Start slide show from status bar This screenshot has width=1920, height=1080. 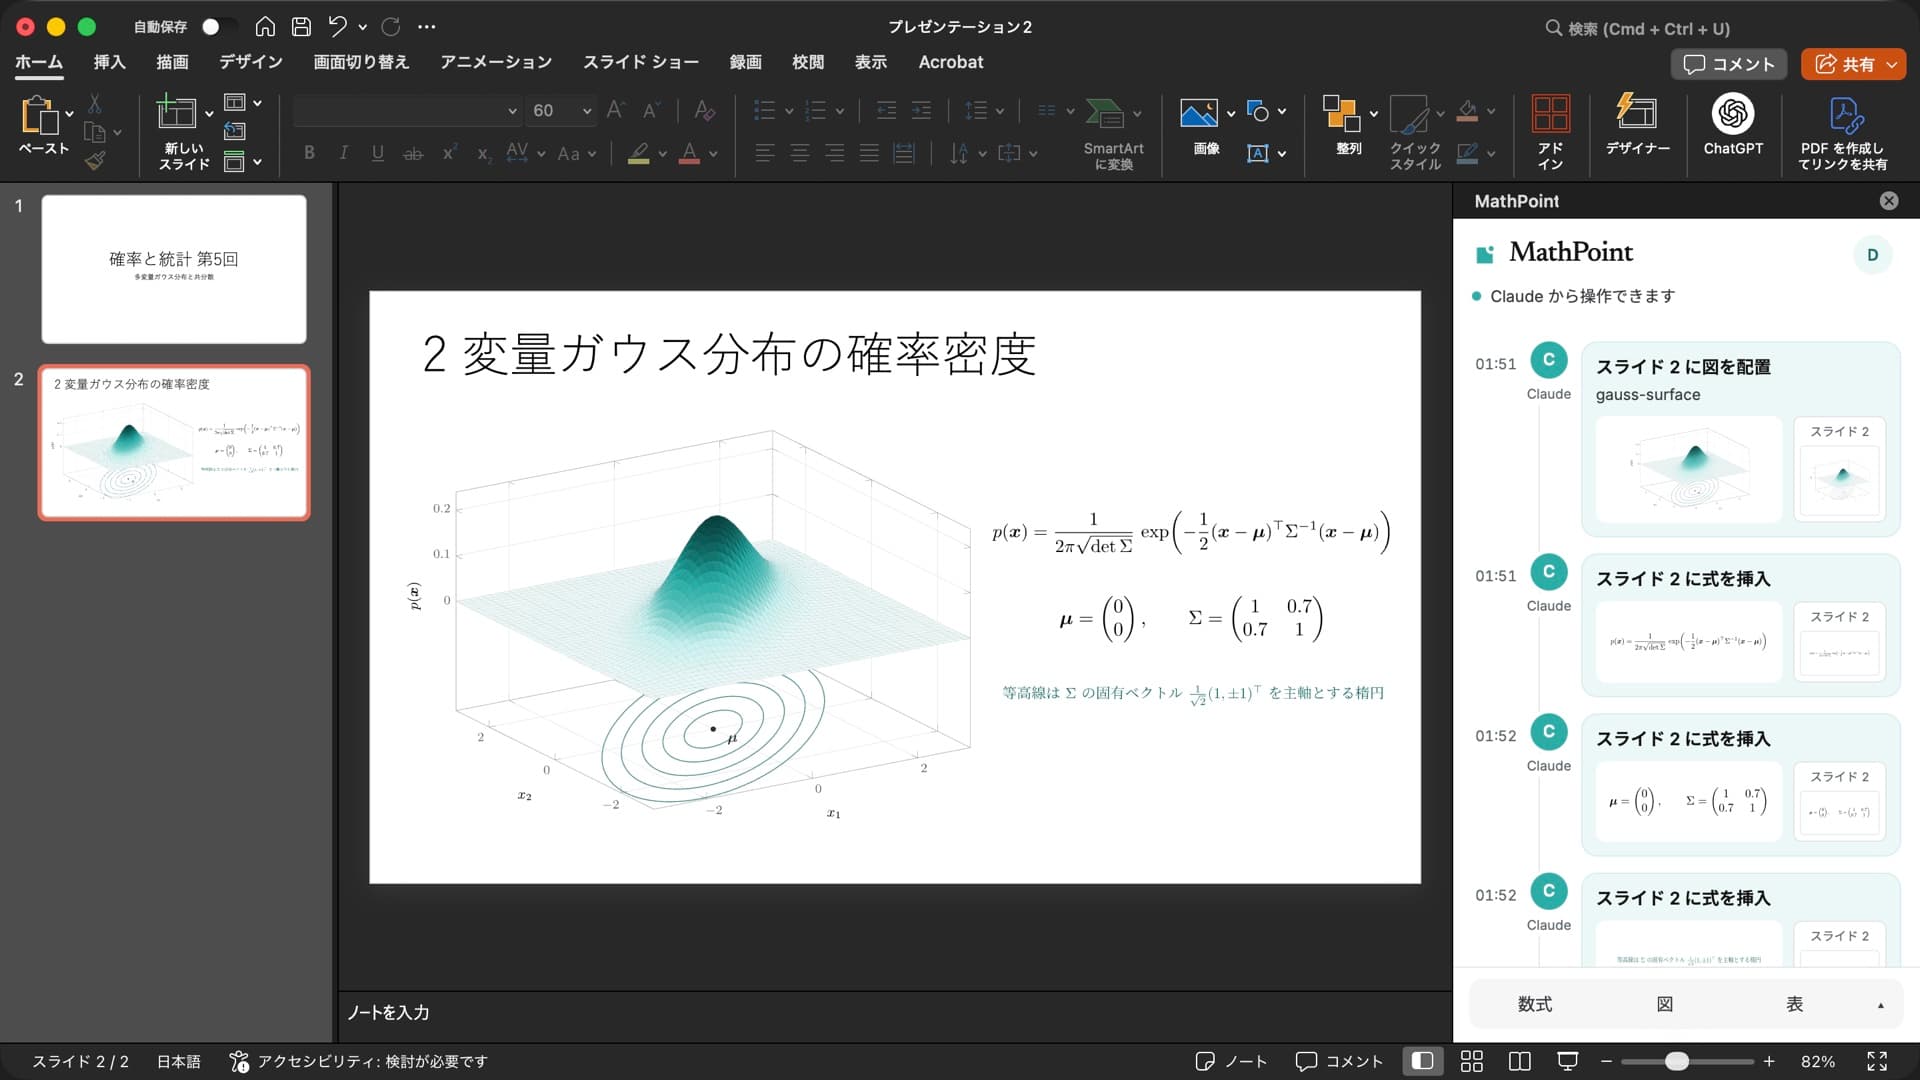pyautogui.click(x=1567, y=1061)
